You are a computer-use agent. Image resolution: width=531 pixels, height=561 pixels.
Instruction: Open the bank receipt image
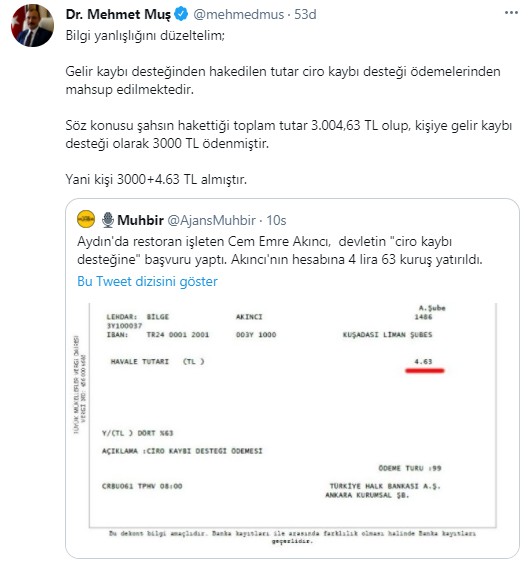pos(292,424)
